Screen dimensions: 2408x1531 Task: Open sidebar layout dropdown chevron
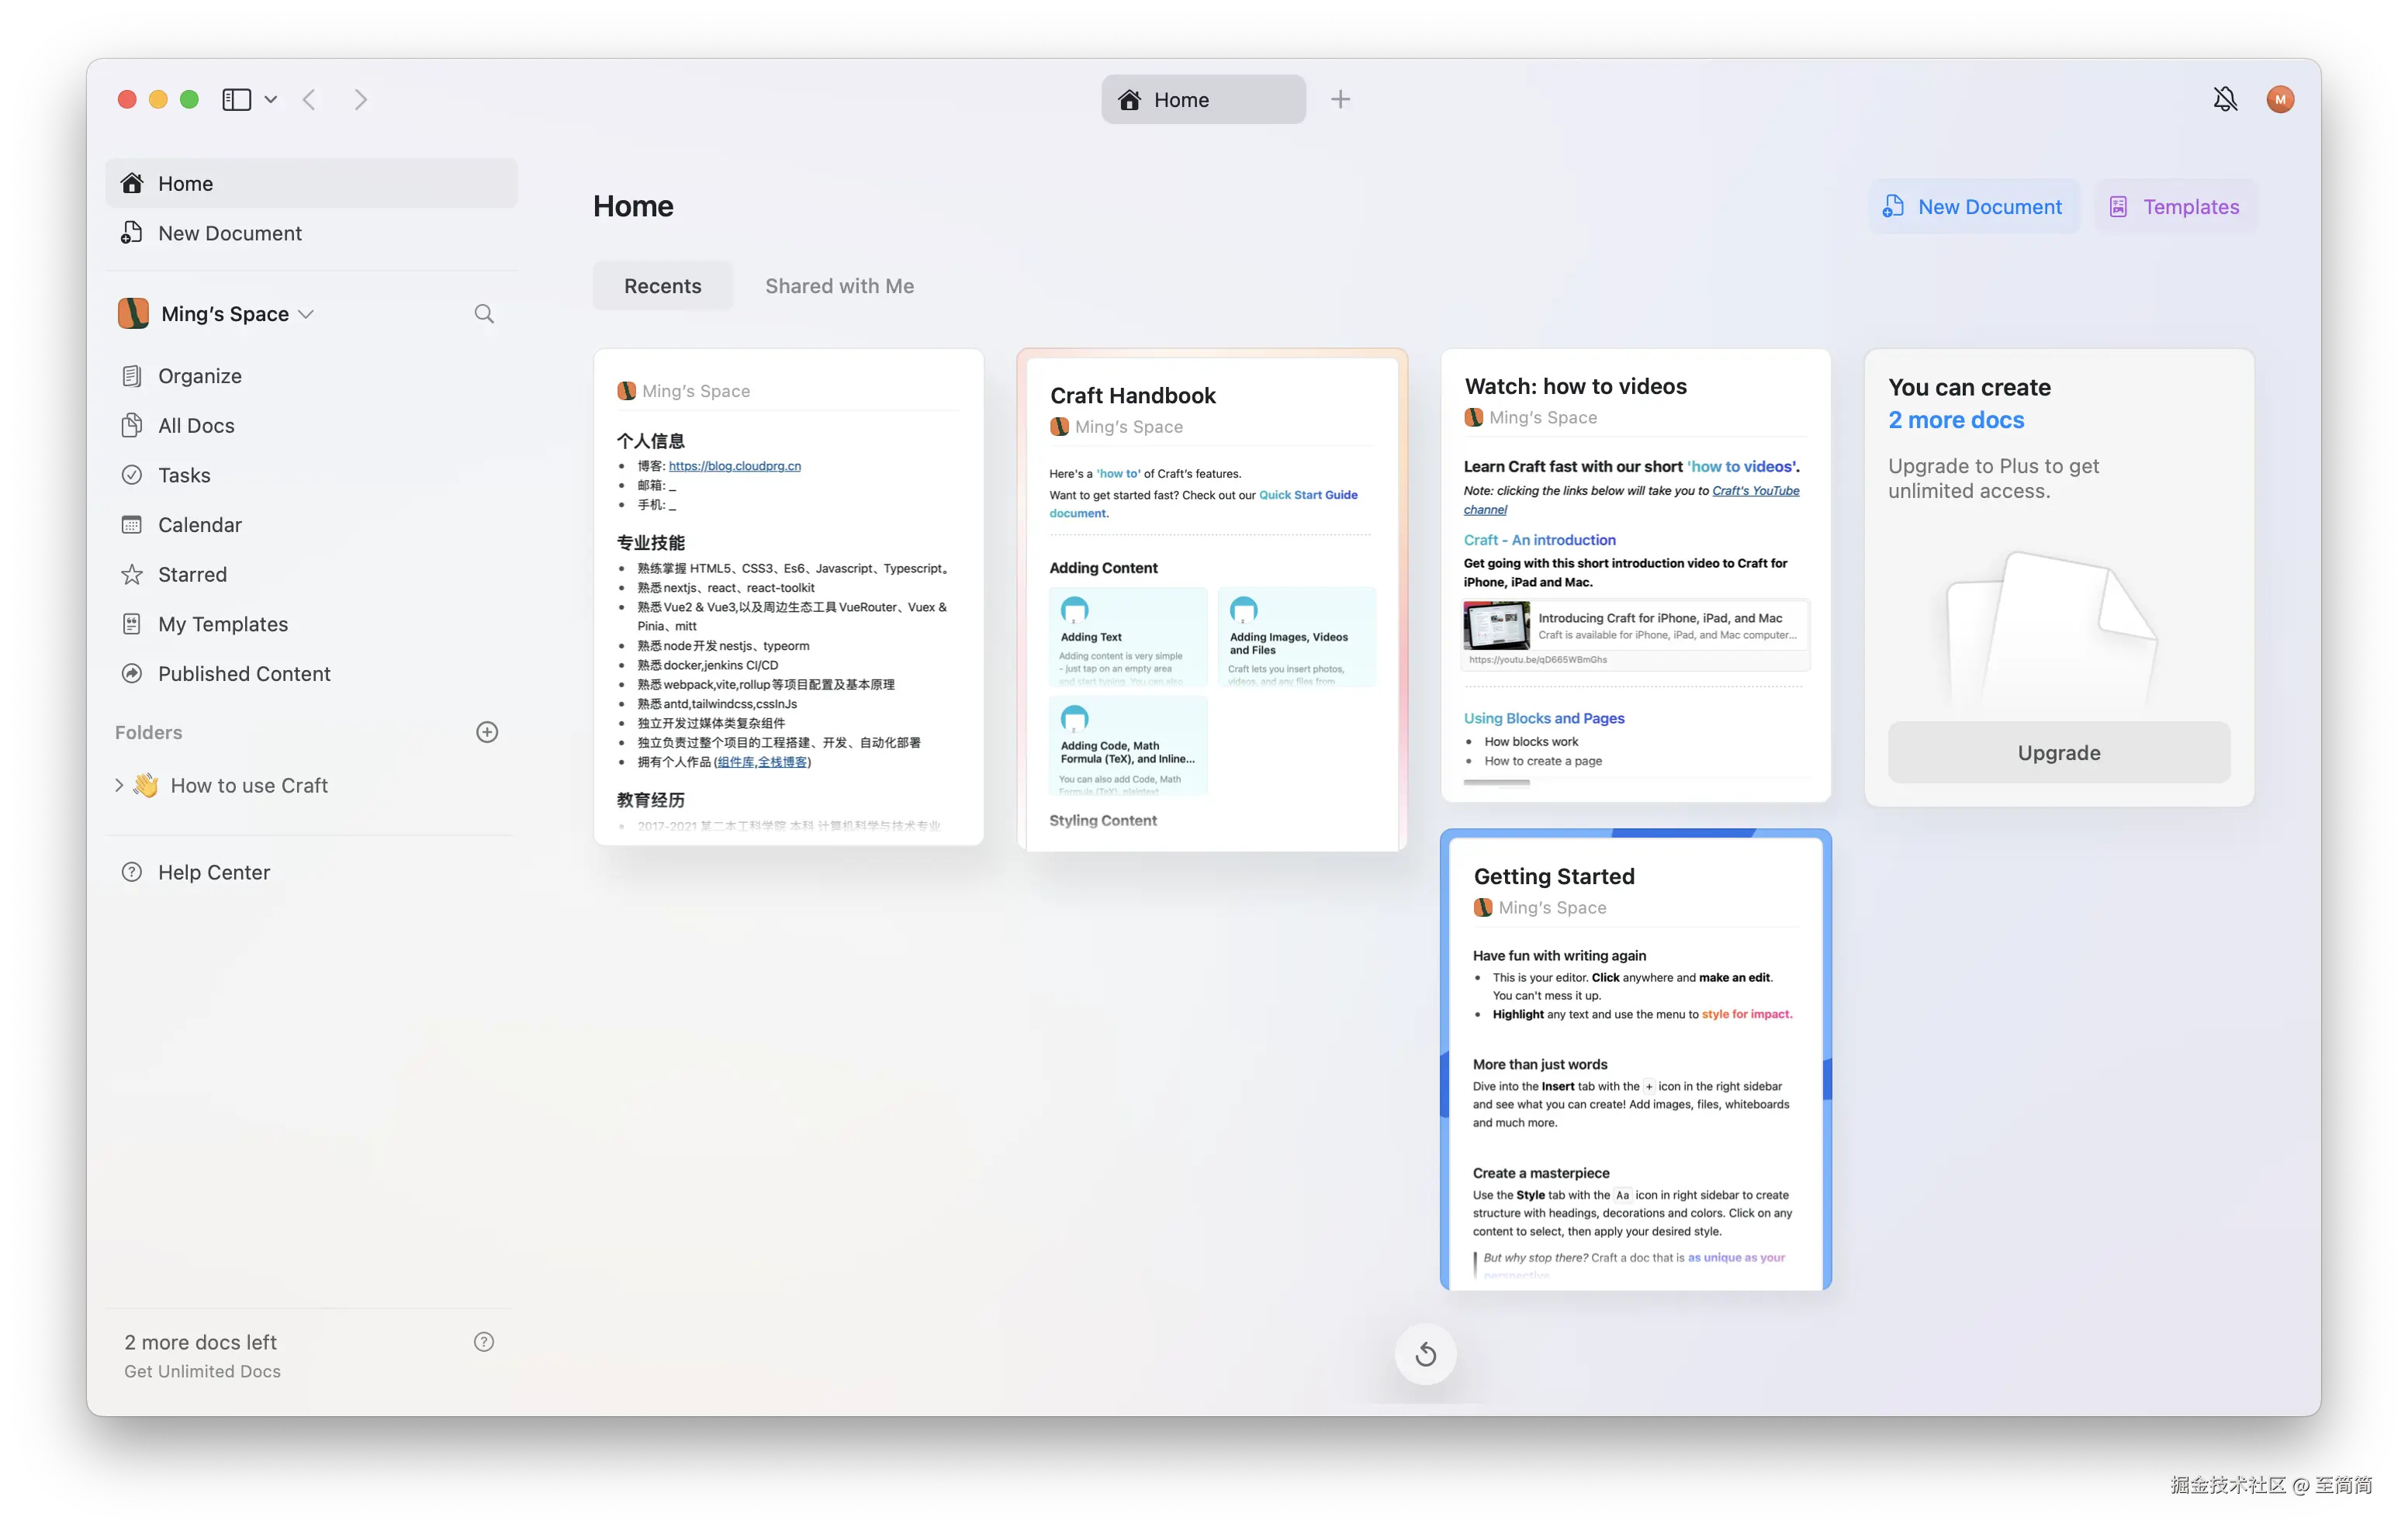271,99
